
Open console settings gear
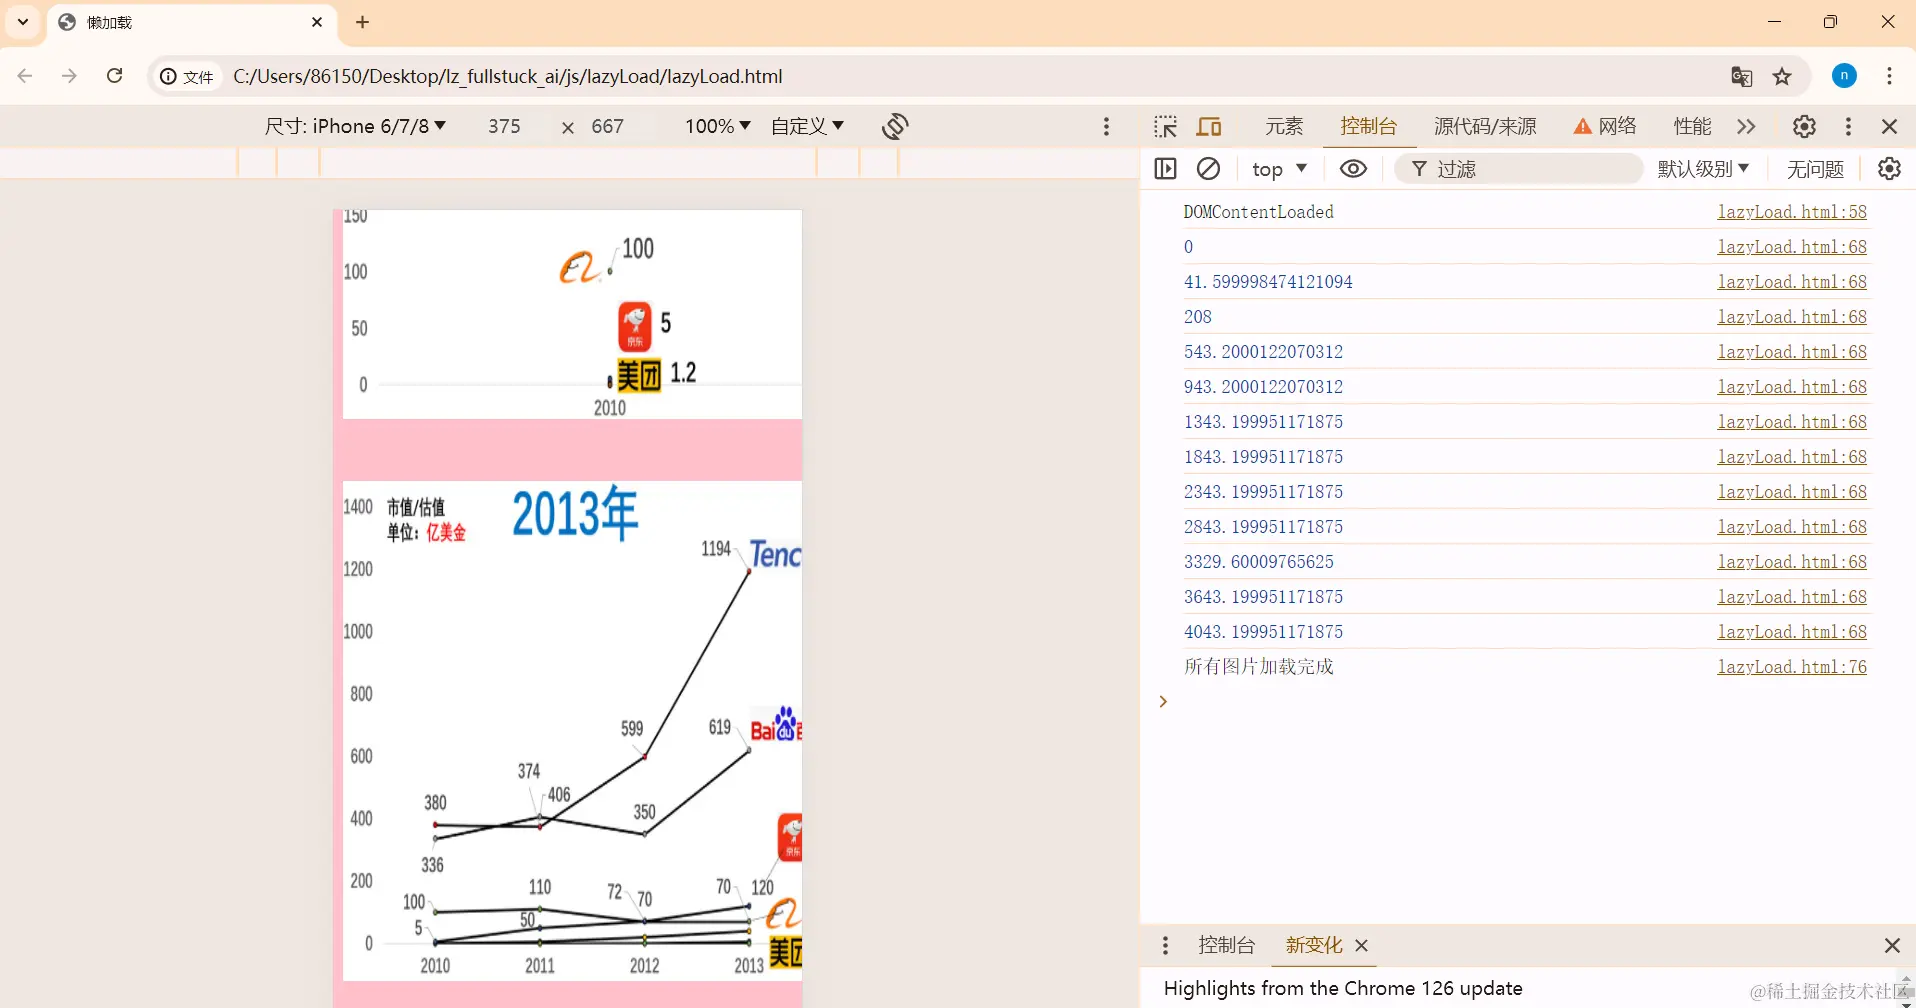coord(1889,169)
